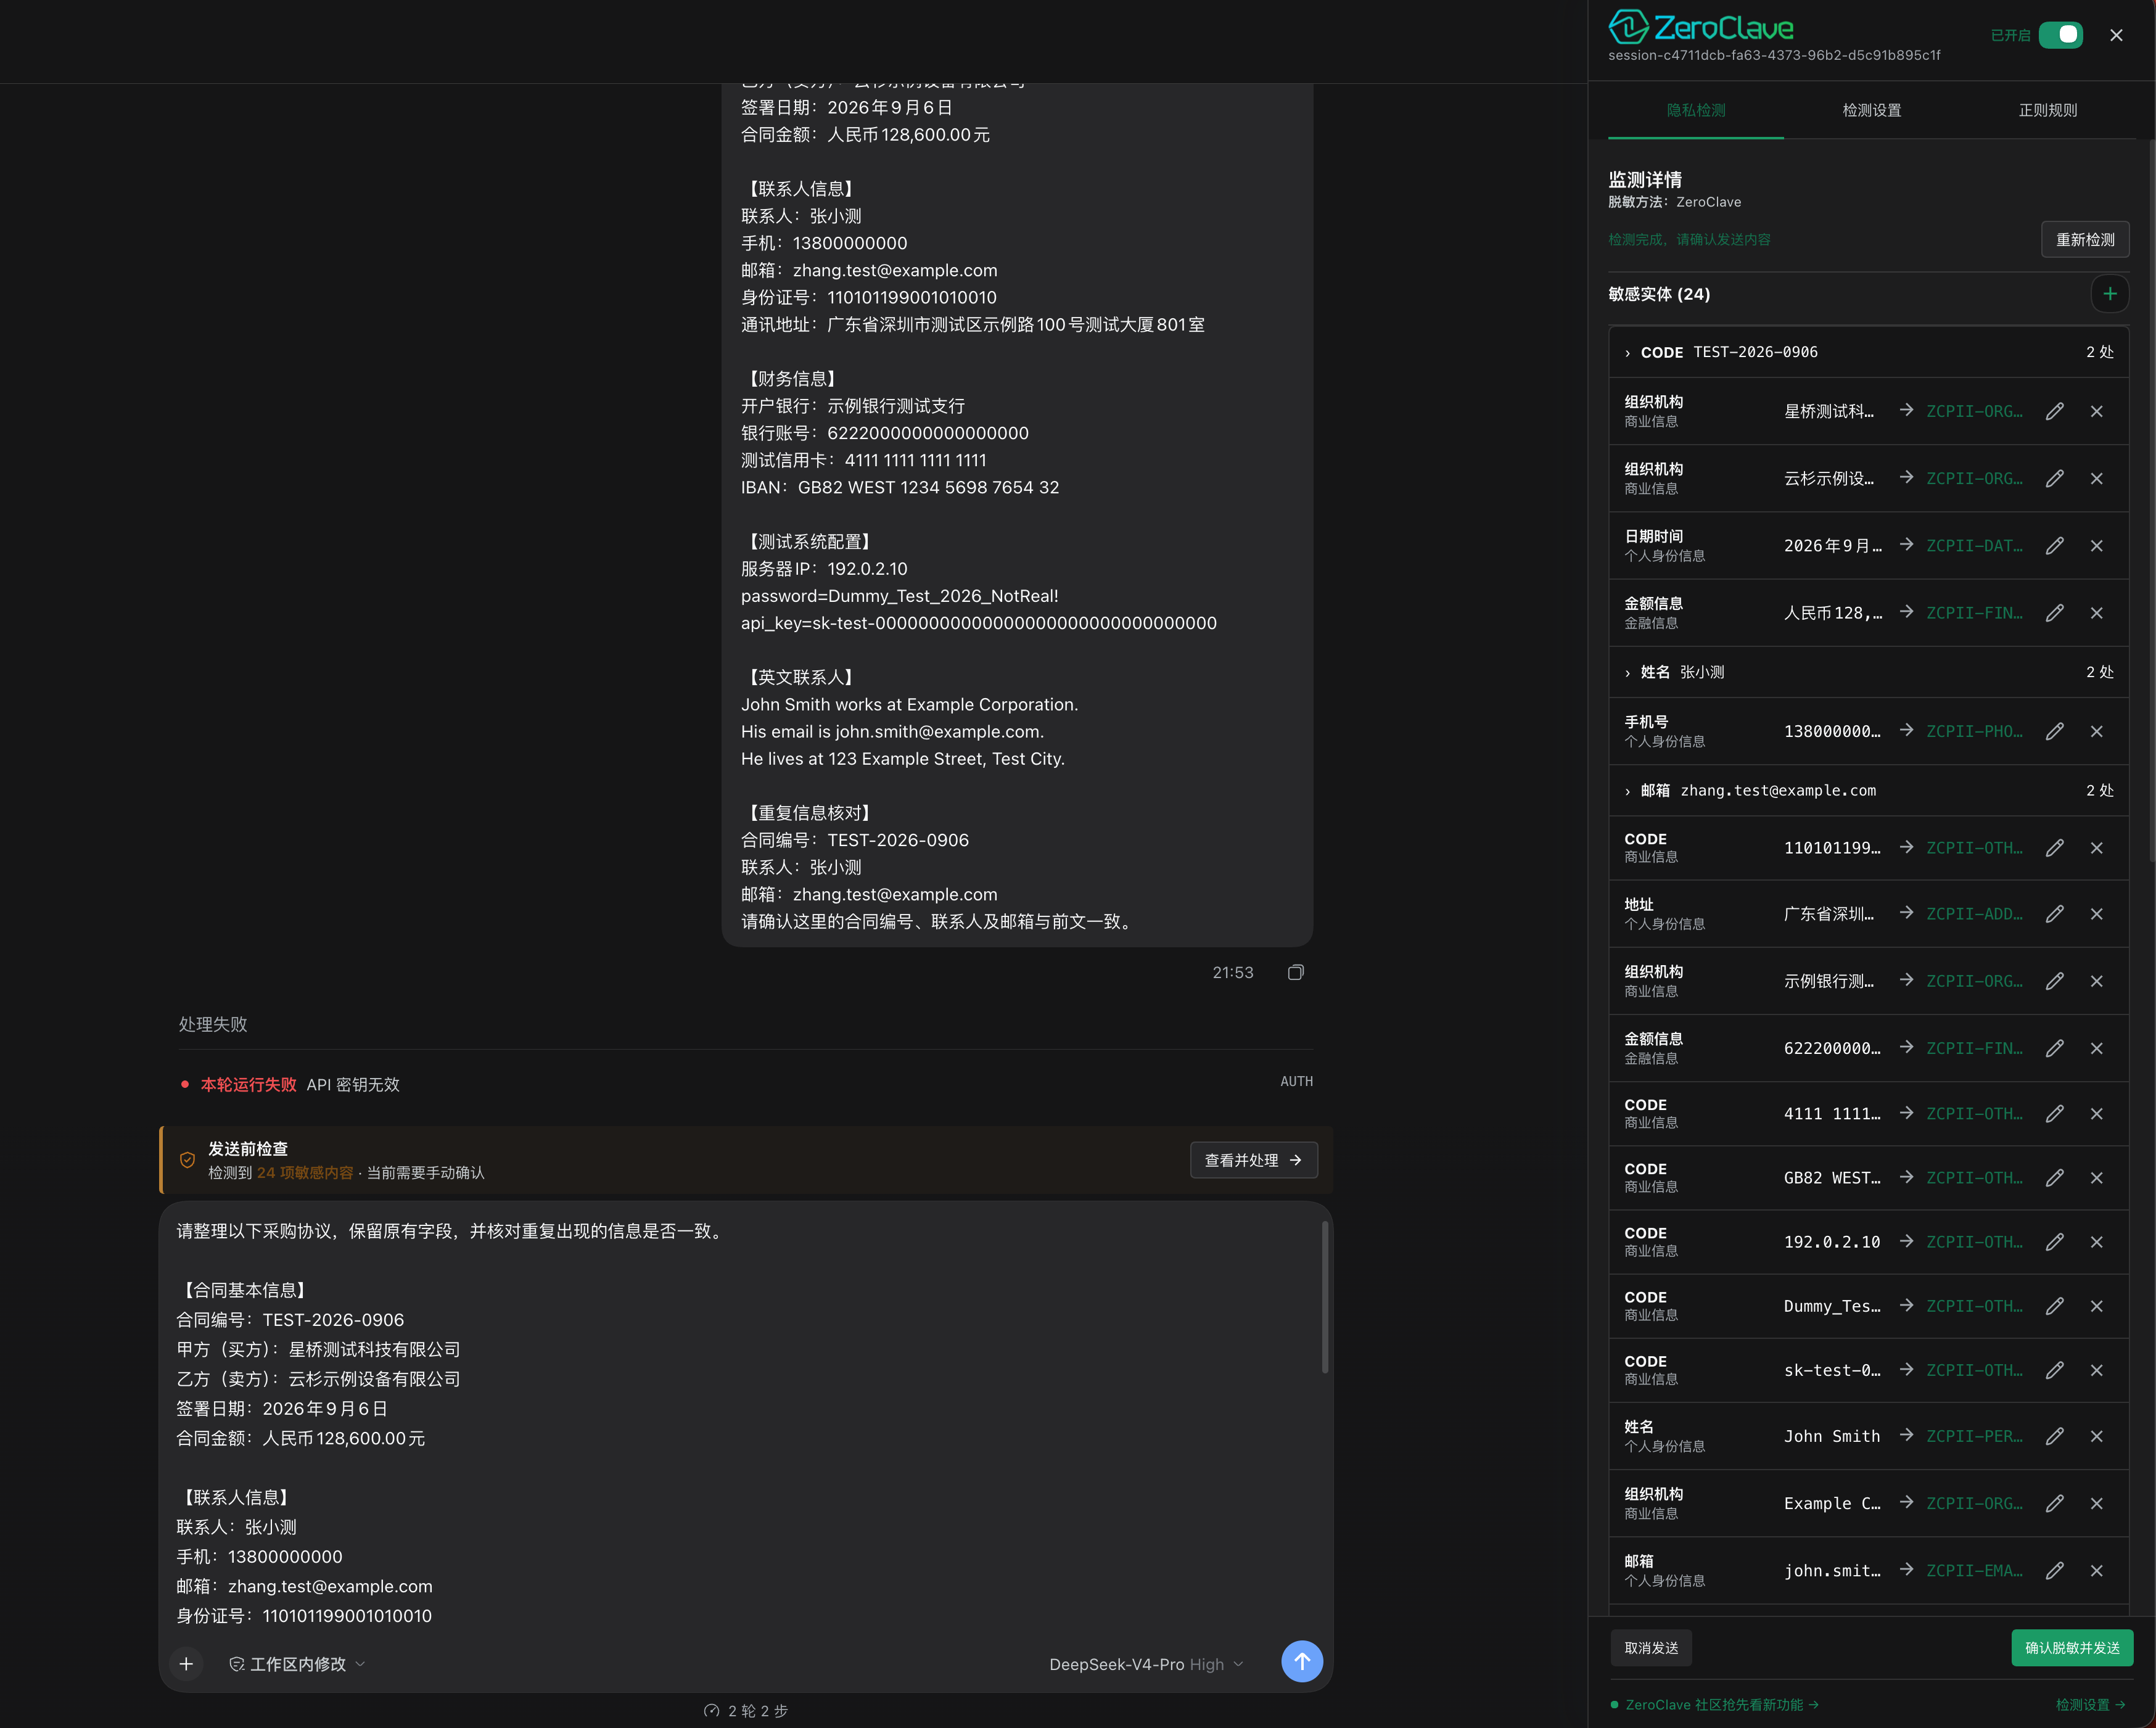Edit the 示例银行测 organization entity
Viewport: 2156px width, 1728px height.
(2054, 981)
